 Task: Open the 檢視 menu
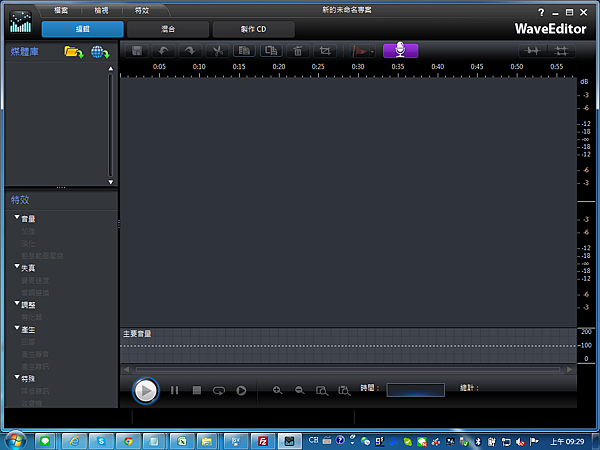pos(101,10)
